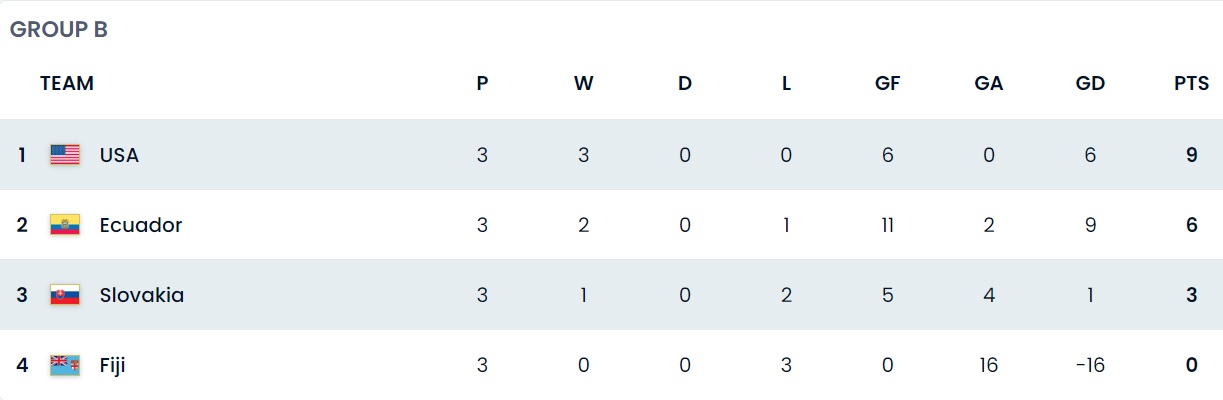
Task: Click Fiji's -16 goal difference cell
Action: tap(1090, 365)
